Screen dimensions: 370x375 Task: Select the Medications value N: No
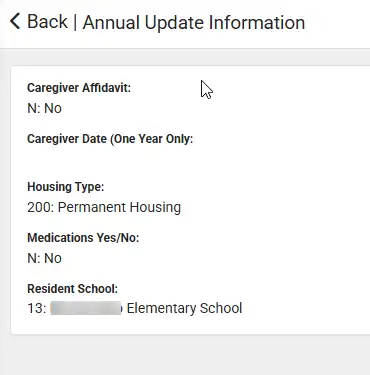point(44,258)
